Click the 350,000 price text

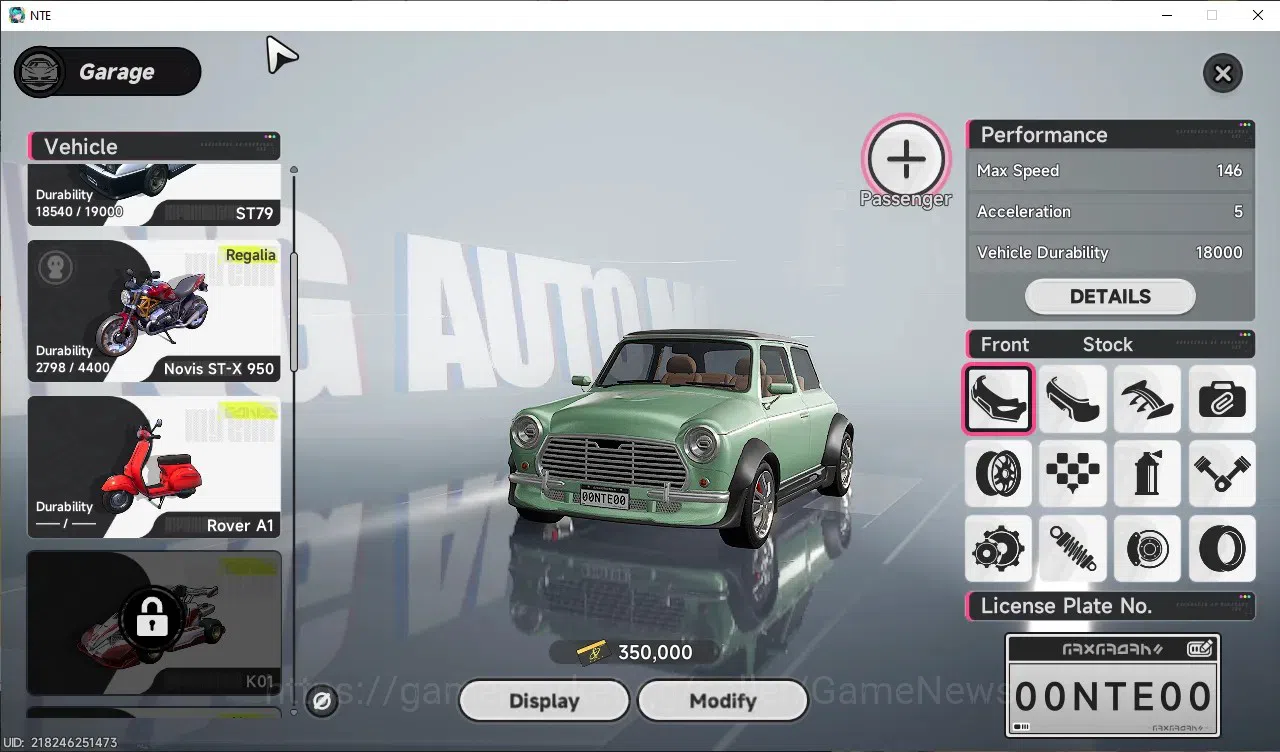(655, 652)
